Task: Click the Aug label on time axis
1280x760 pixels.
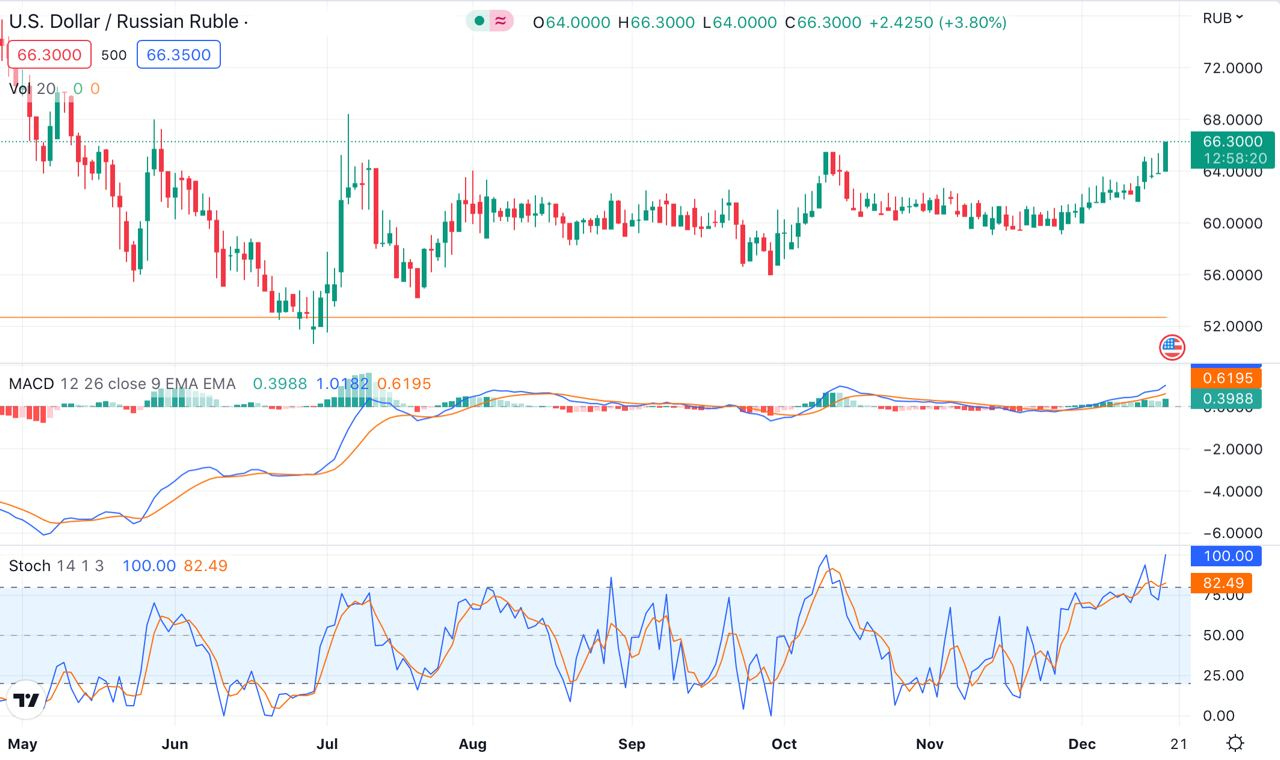Action: 472,744
